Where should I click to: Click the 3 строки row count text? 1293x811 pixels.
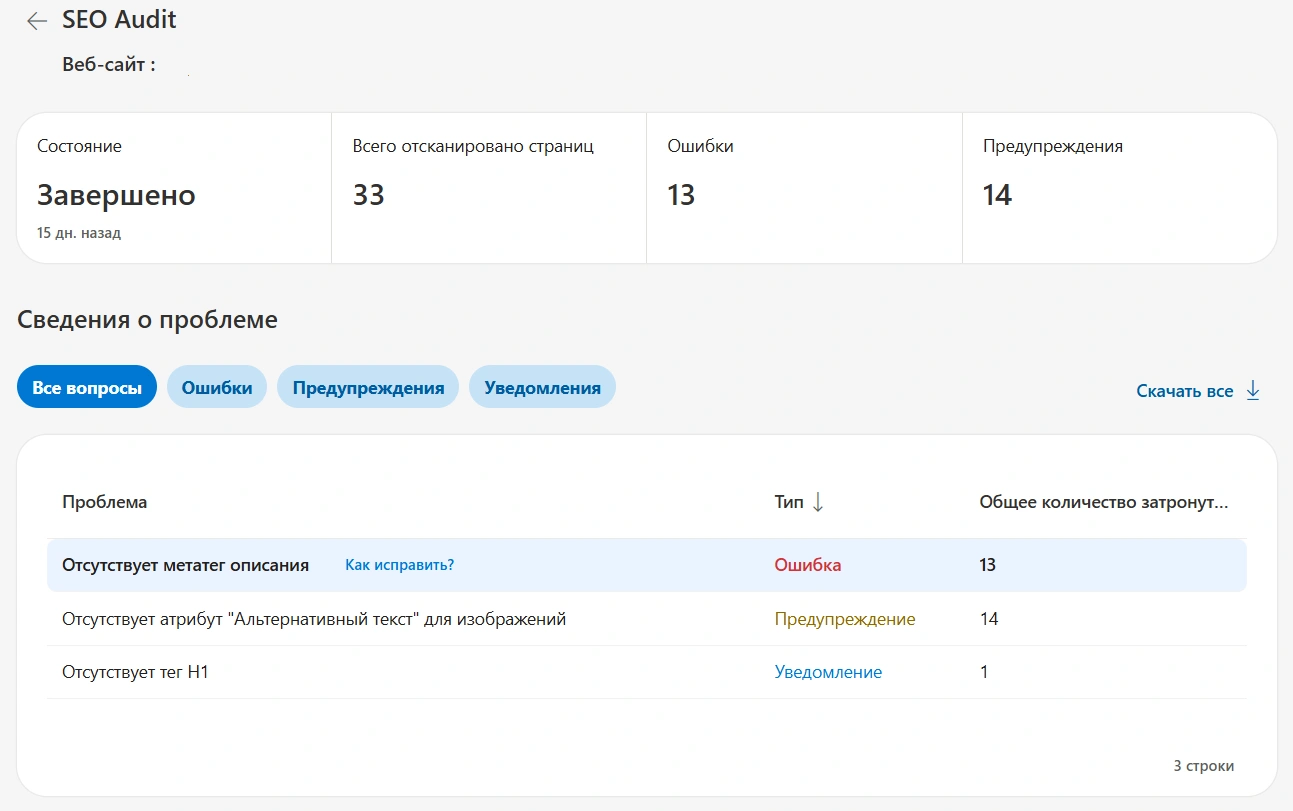1204,766
